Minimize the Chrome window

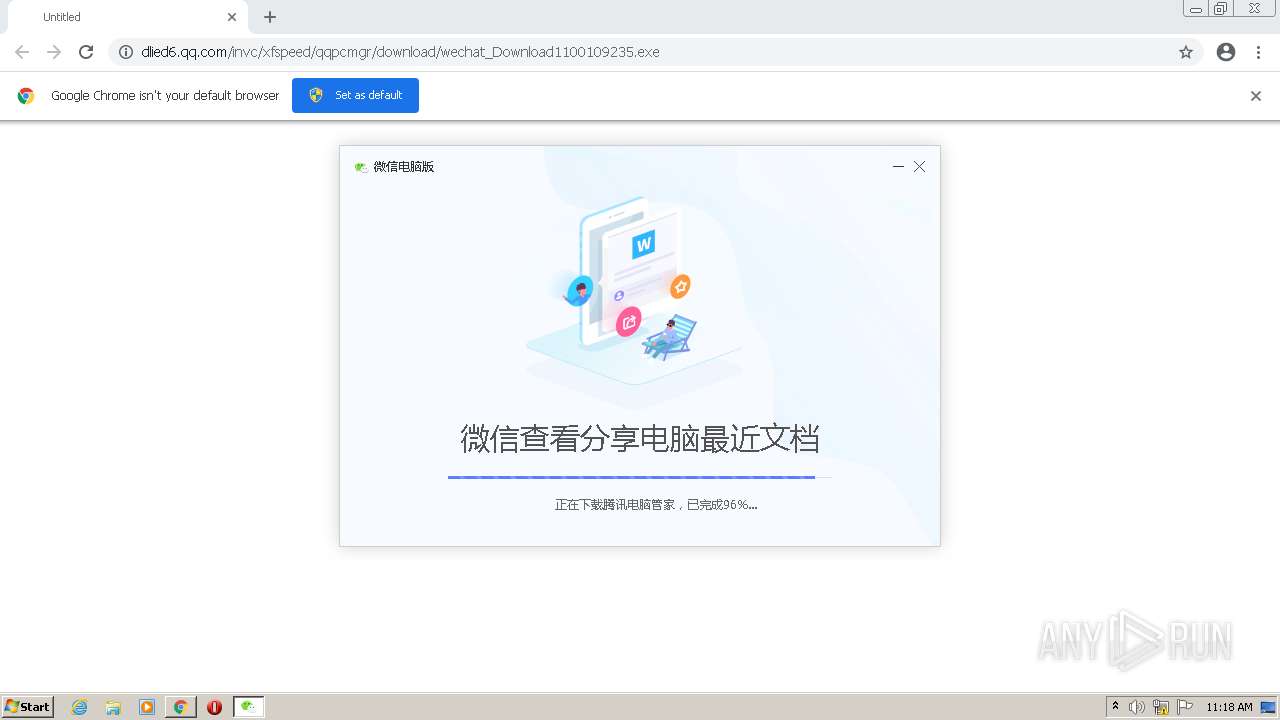tap(1196, 8)
